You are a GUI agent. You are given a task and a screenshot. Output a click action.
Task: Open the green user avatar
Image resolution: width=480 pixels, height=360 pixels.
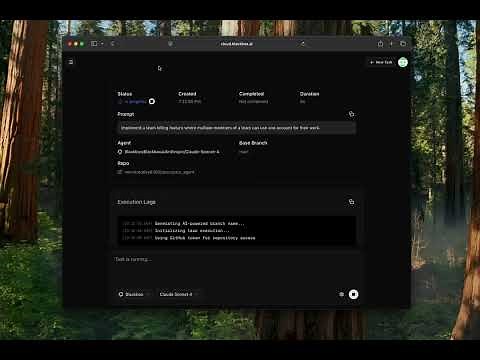pyautogui.click(x=403, y=62)
